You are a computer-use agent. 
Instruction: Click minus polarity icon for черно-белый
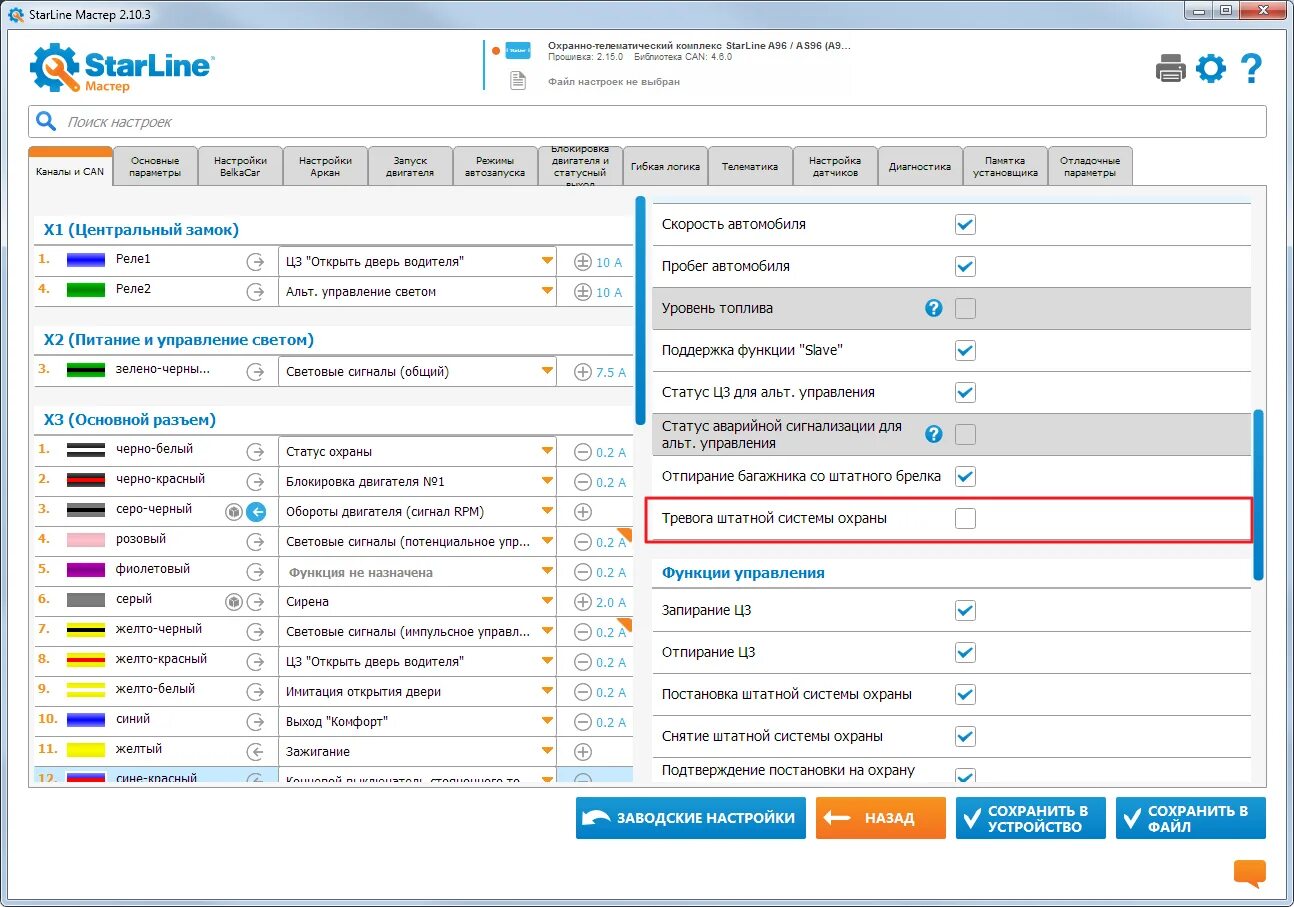[x=583, y=452]
